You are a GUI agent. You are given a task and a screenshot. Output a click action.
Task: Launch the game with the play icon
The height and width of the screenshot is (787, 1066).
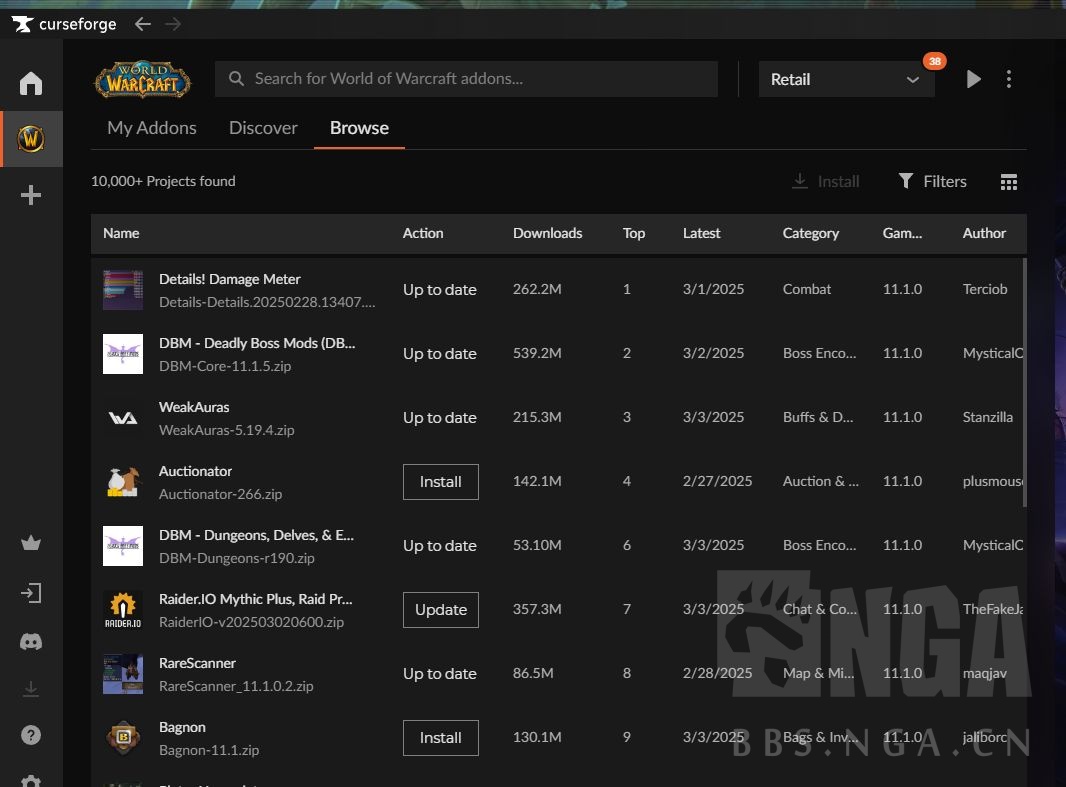pos(973,79)
